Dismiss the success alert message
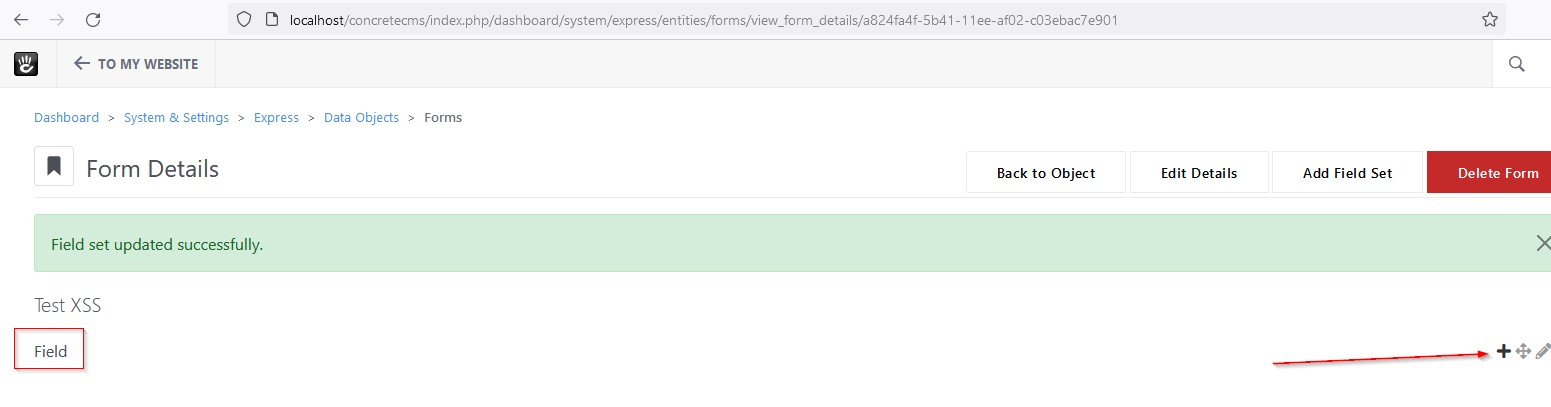Image resolution: width=1551 pixels, height=407 pixels. (x=1543, y=243)
